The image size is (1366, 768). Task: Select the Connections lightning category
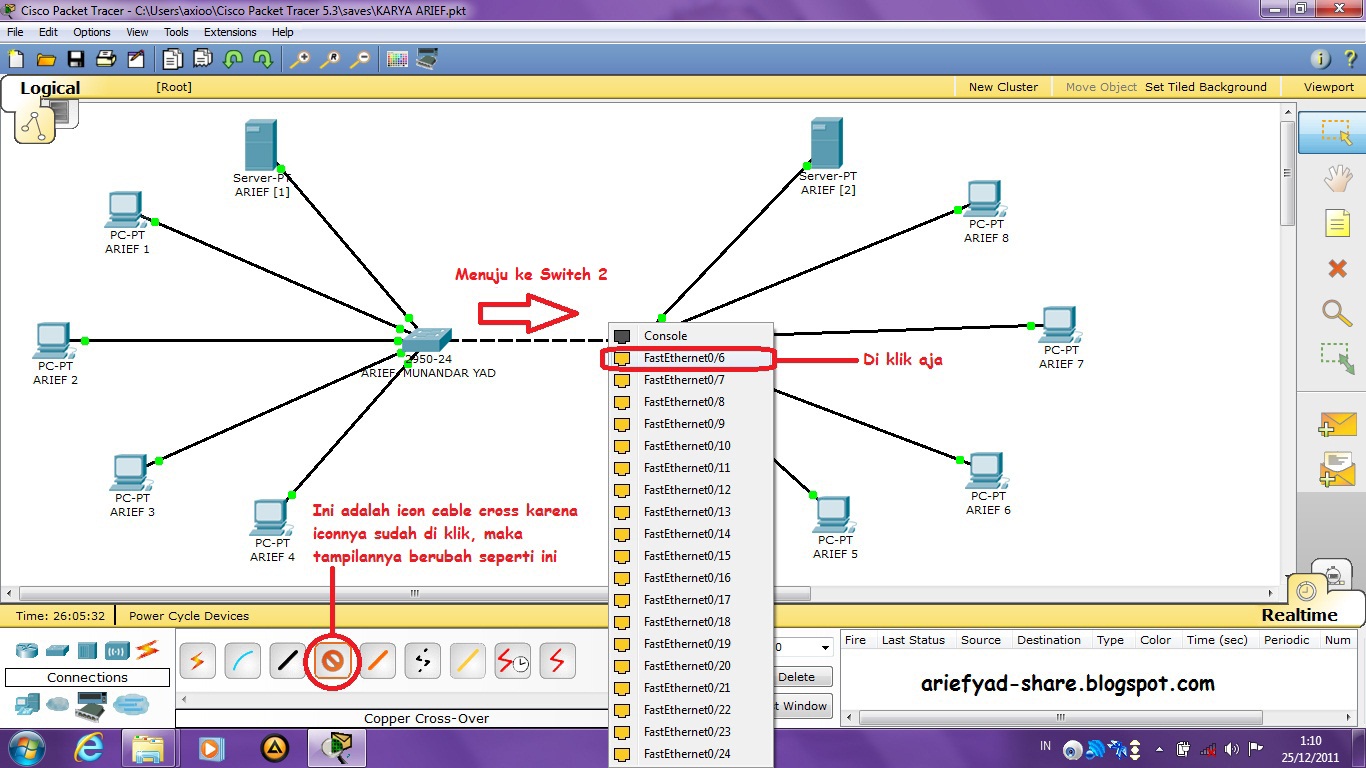point(147,650)
